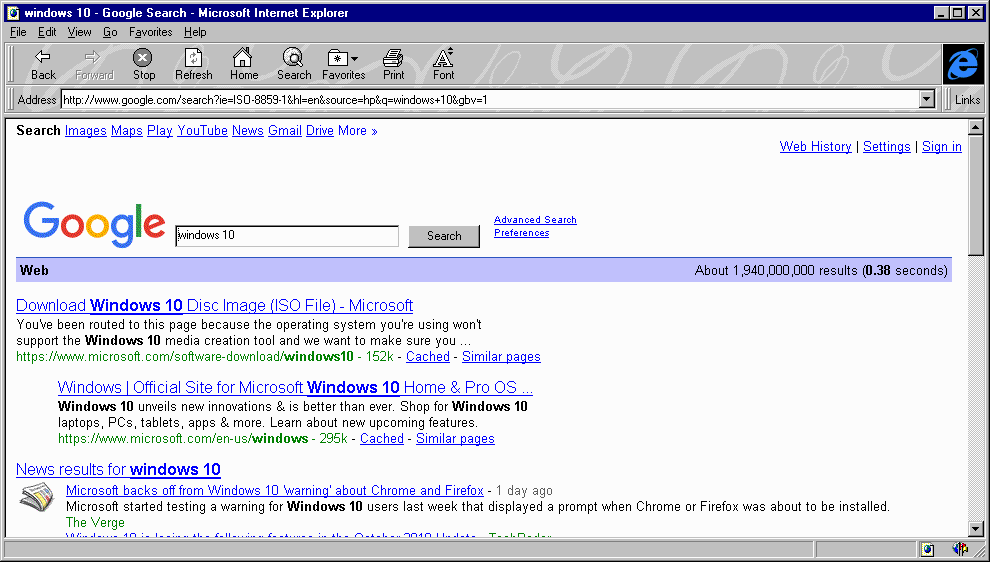Open the Go menu

pos(110,32)
